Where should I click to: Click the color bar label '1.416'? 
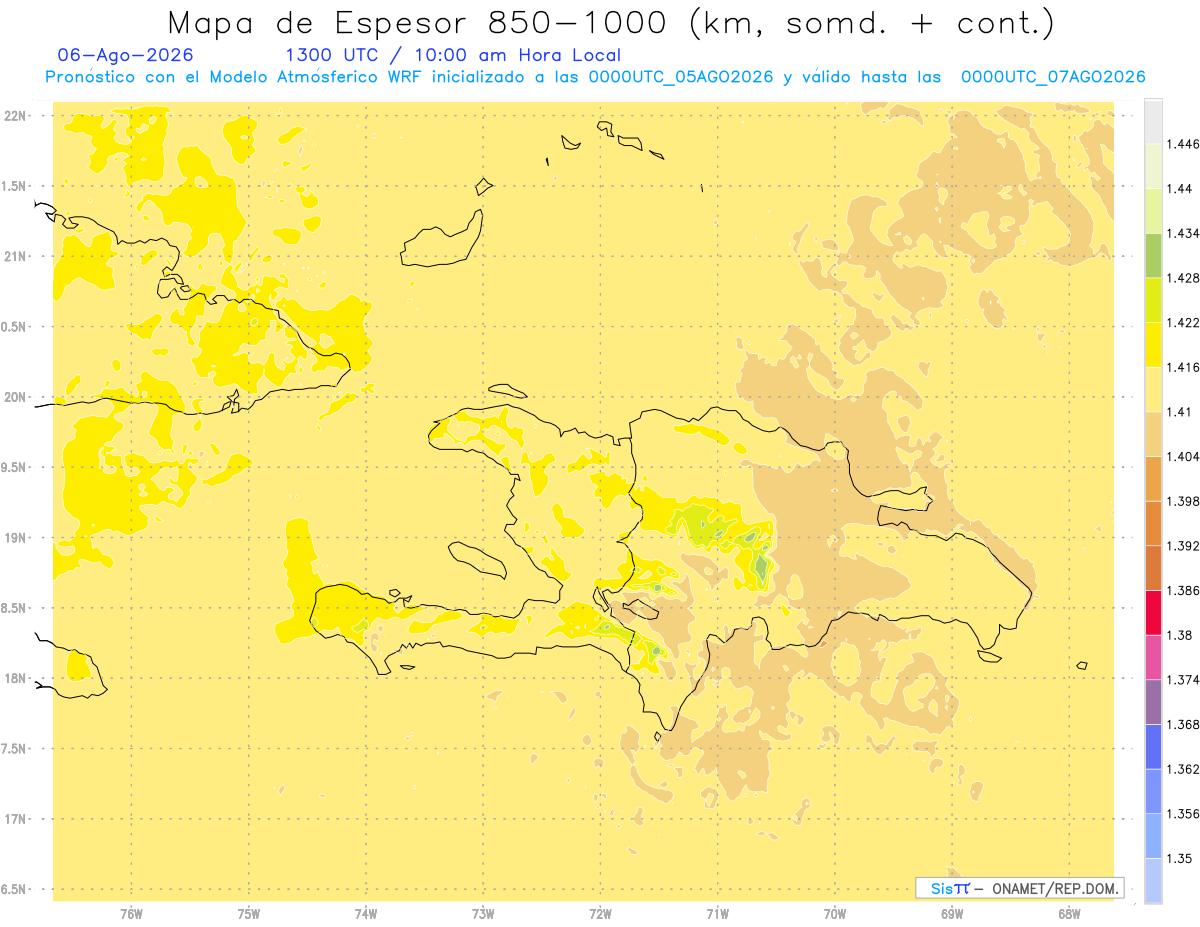(x=1183, y=367)
